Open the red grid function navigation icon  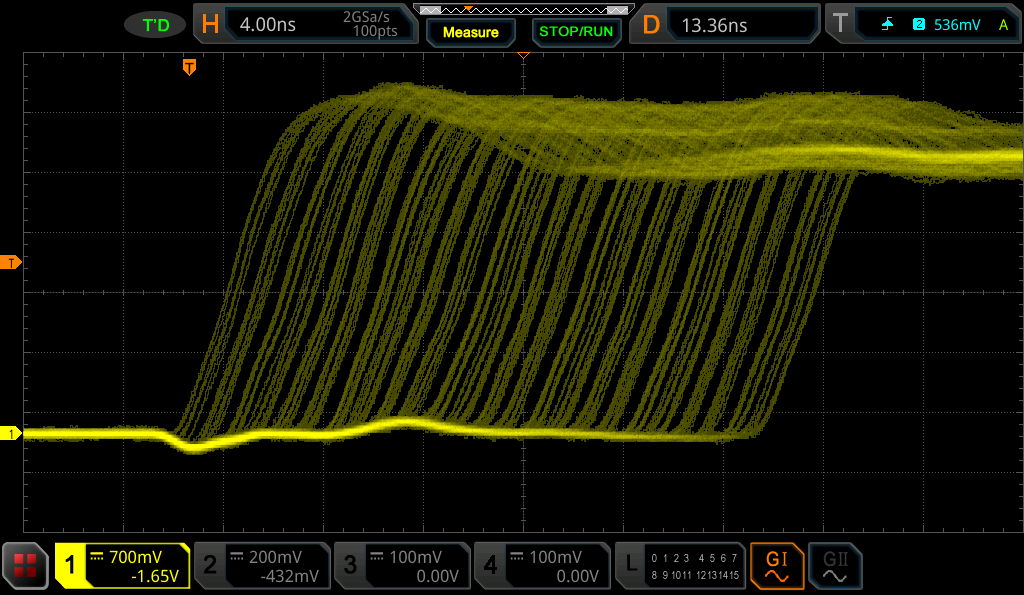click(25, 565)
